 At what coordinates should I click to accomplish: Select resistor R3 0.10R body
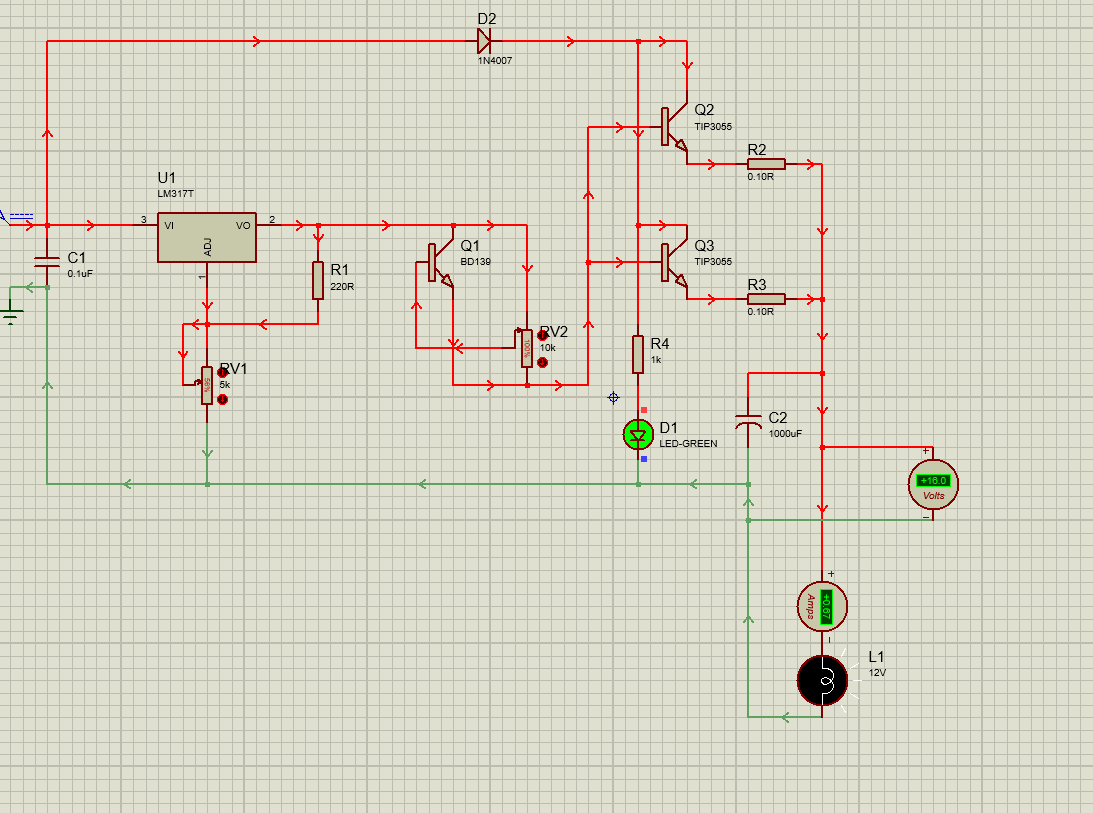click(766, 299)
